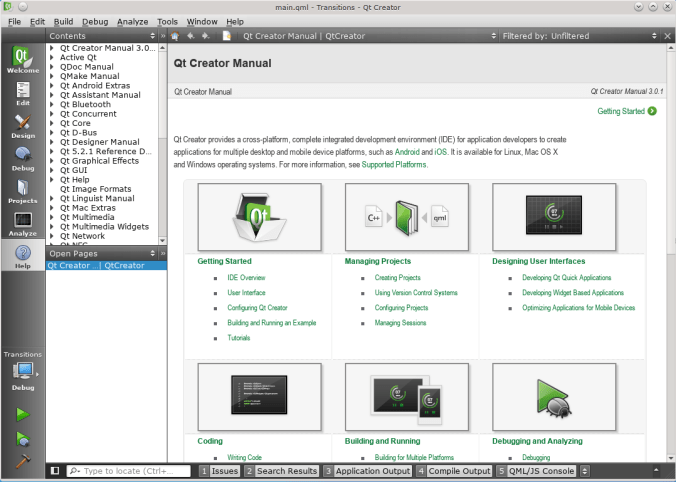Show the Compile Output pane
The height and width of the screenshot is (482, 676).
tap(454, 471)
